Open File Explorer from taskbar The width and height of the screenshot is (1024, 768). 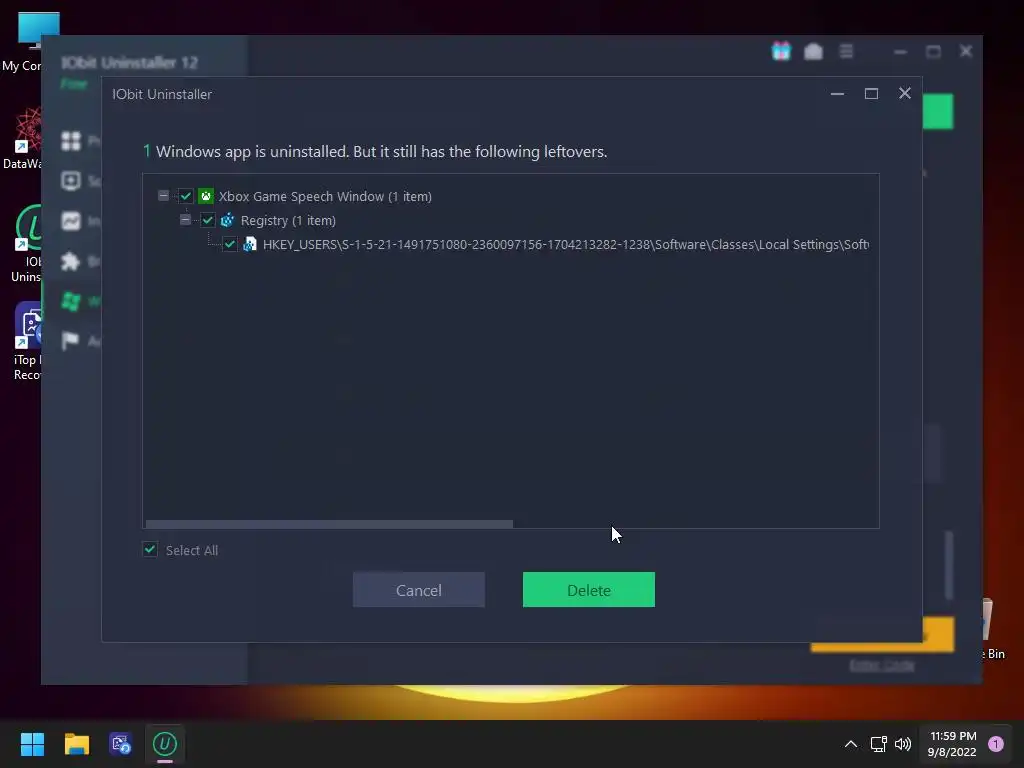(x=76, y=744)
